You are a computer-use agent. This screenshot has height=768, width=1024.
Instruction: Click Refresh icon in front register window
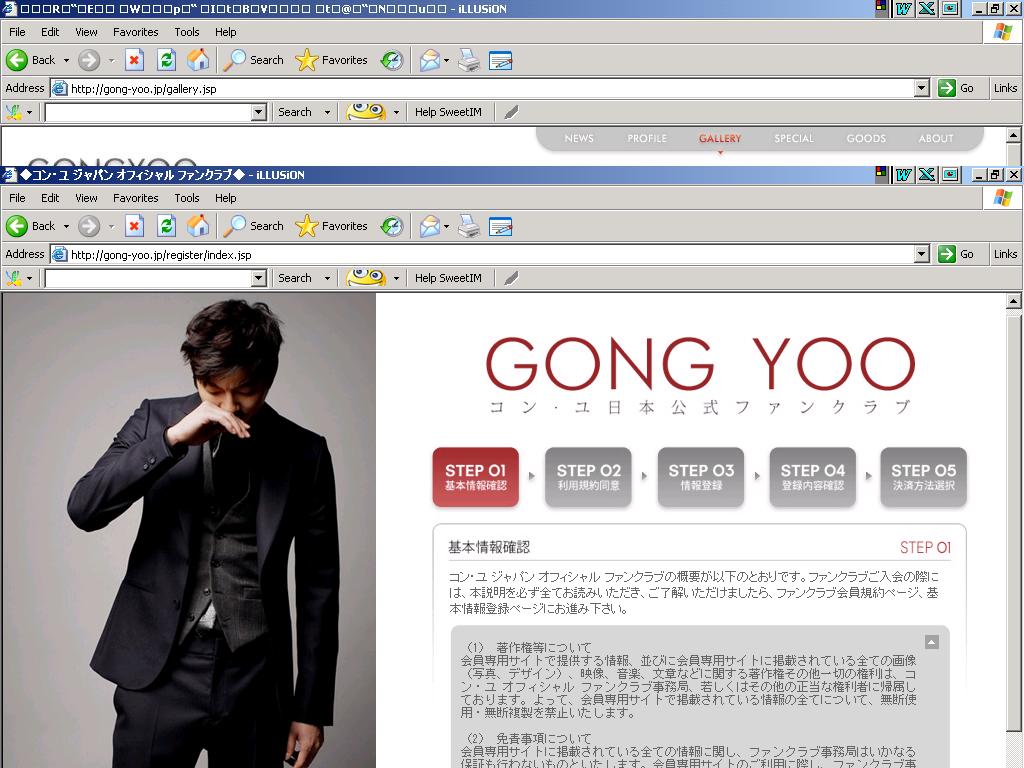coord(167,226)
